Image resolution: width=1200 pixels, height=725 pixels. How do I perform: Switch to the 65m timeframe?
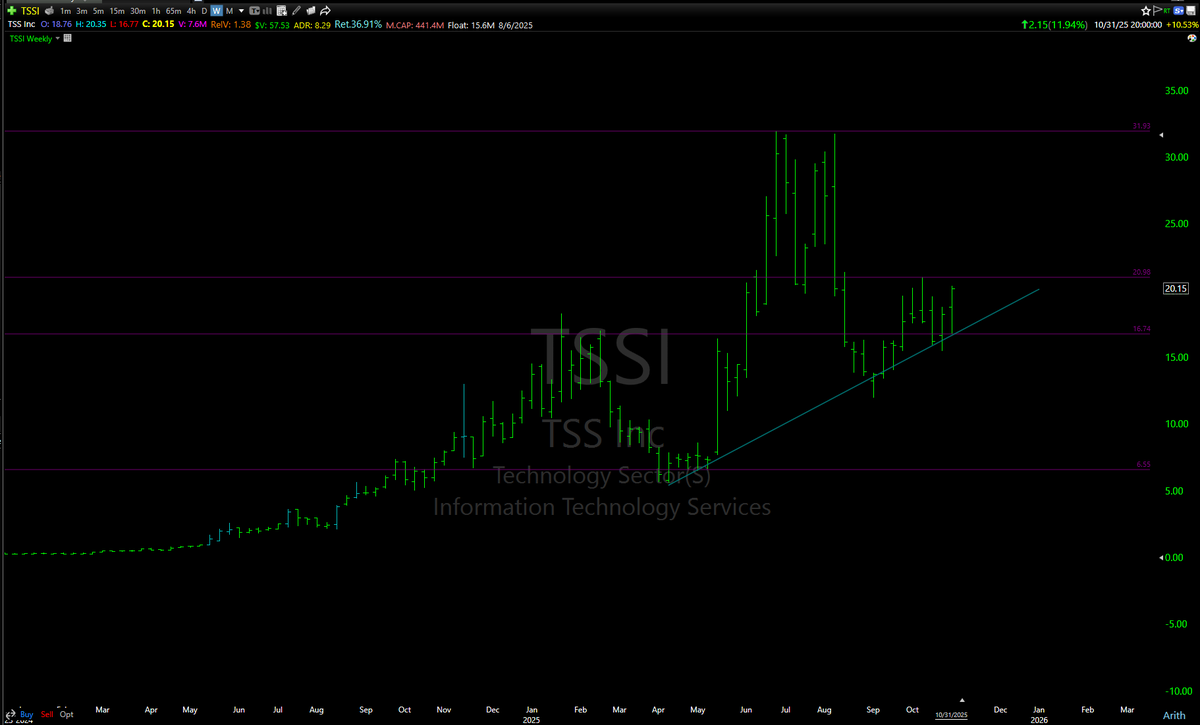174,11
